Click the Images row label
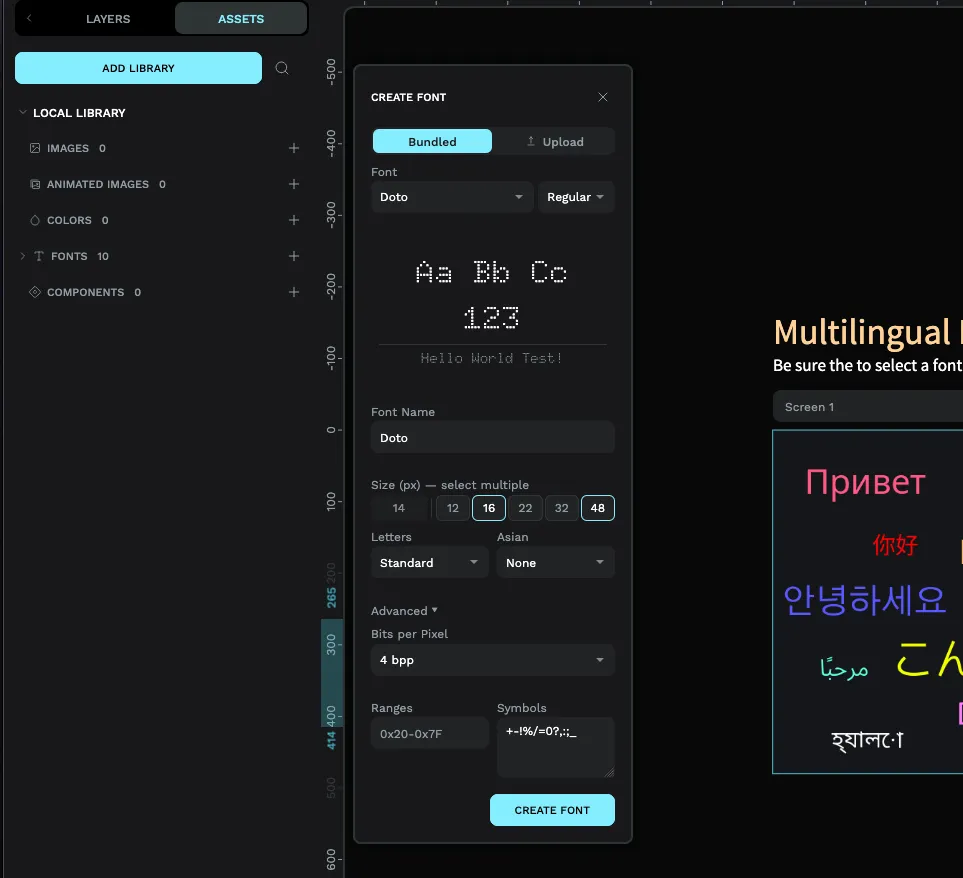This screenshot has height=878, width=963. [x=68, y=148]
